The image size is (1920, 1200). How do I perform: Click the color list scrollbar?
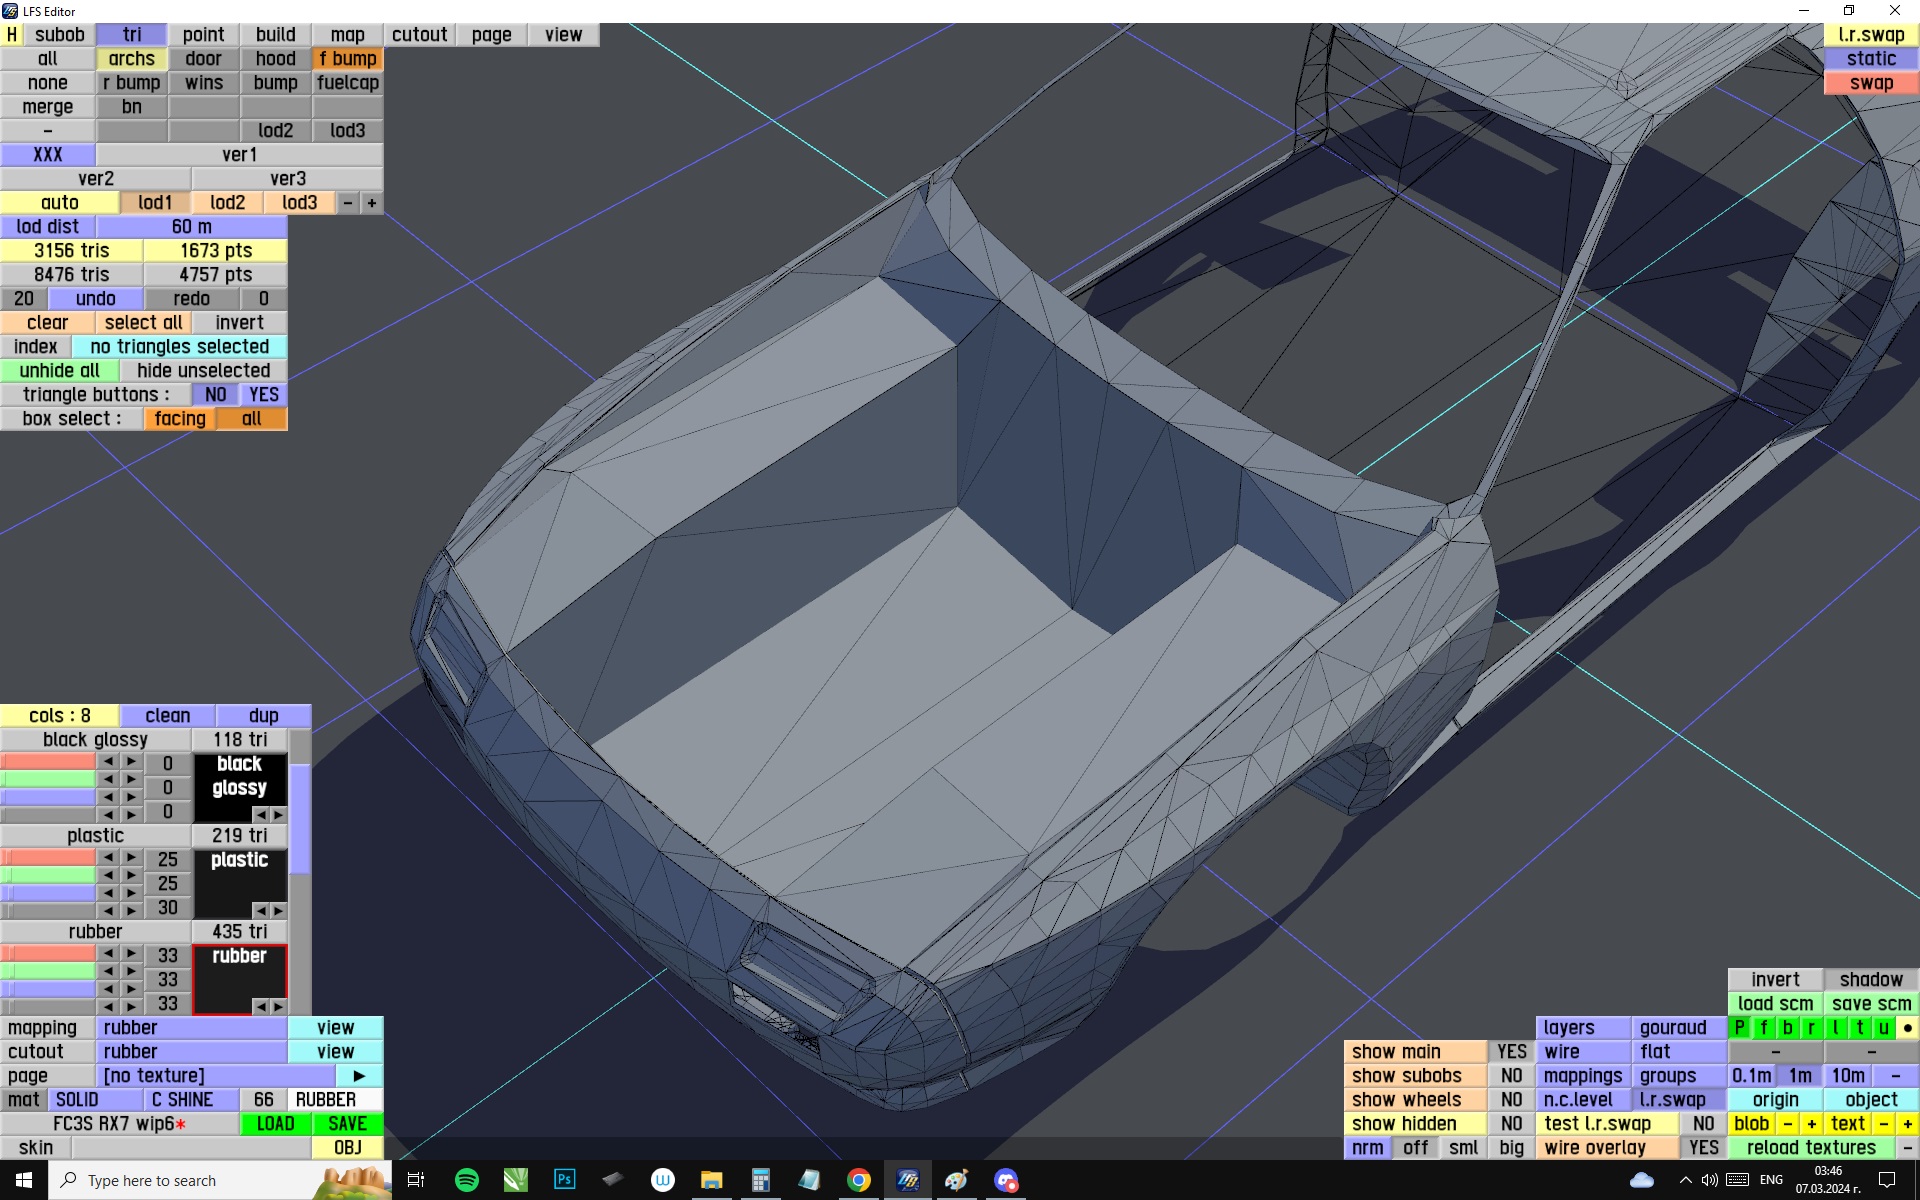[300, 820]
